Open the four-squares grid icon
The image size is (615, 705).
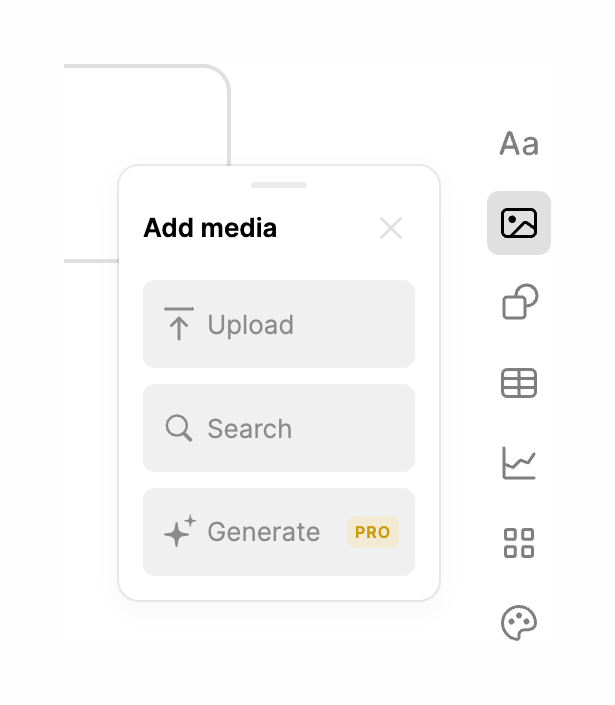[519, 543]
